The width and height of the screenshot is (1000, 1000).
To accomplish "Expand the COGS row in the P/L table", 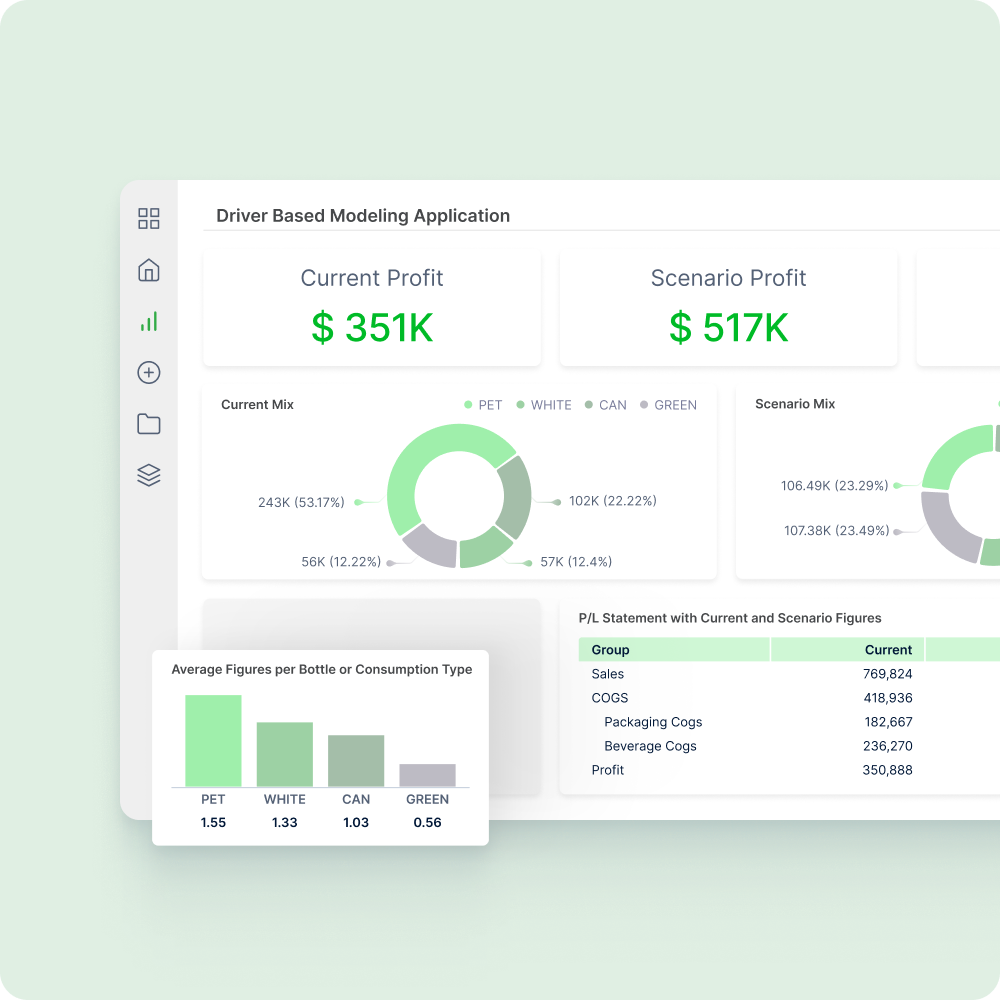I will (x=609, y=697).
